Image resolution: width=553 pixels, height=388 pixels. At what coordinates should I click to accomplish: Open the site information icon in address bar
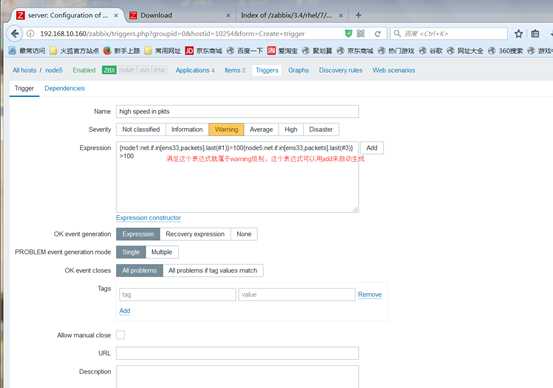[x=31, y=34]
